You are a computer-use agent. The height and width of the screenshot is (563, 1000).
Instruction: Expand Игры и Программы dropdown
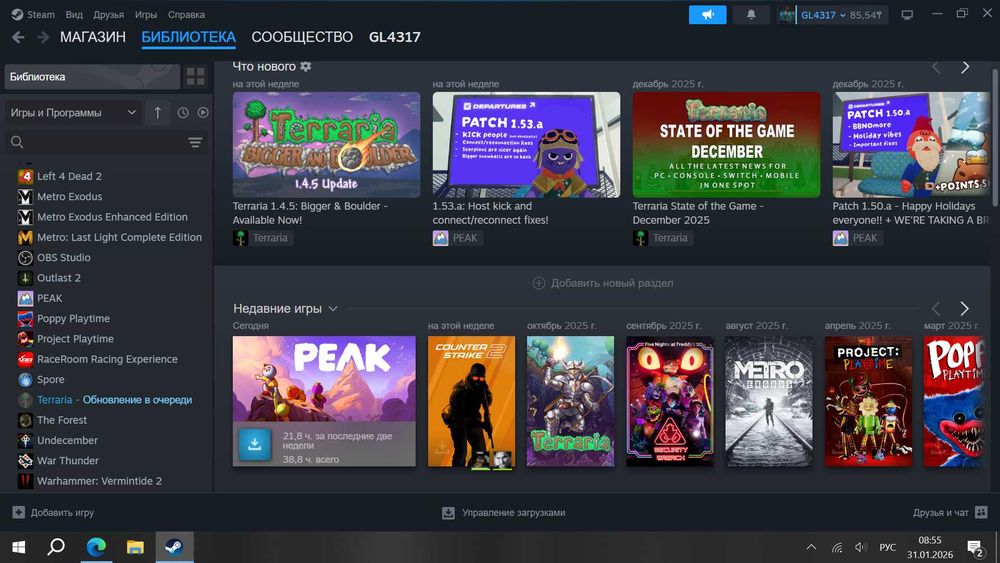tap(73, 113)
